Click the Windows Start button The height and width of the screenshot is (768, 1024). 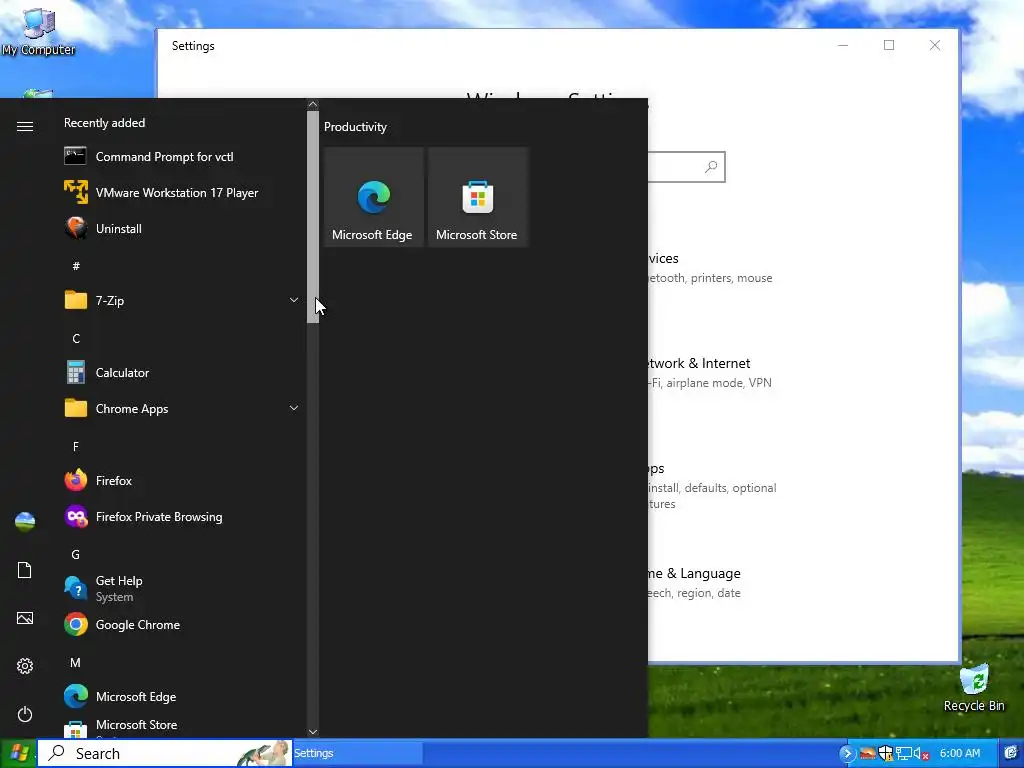[x=18, y=754]
